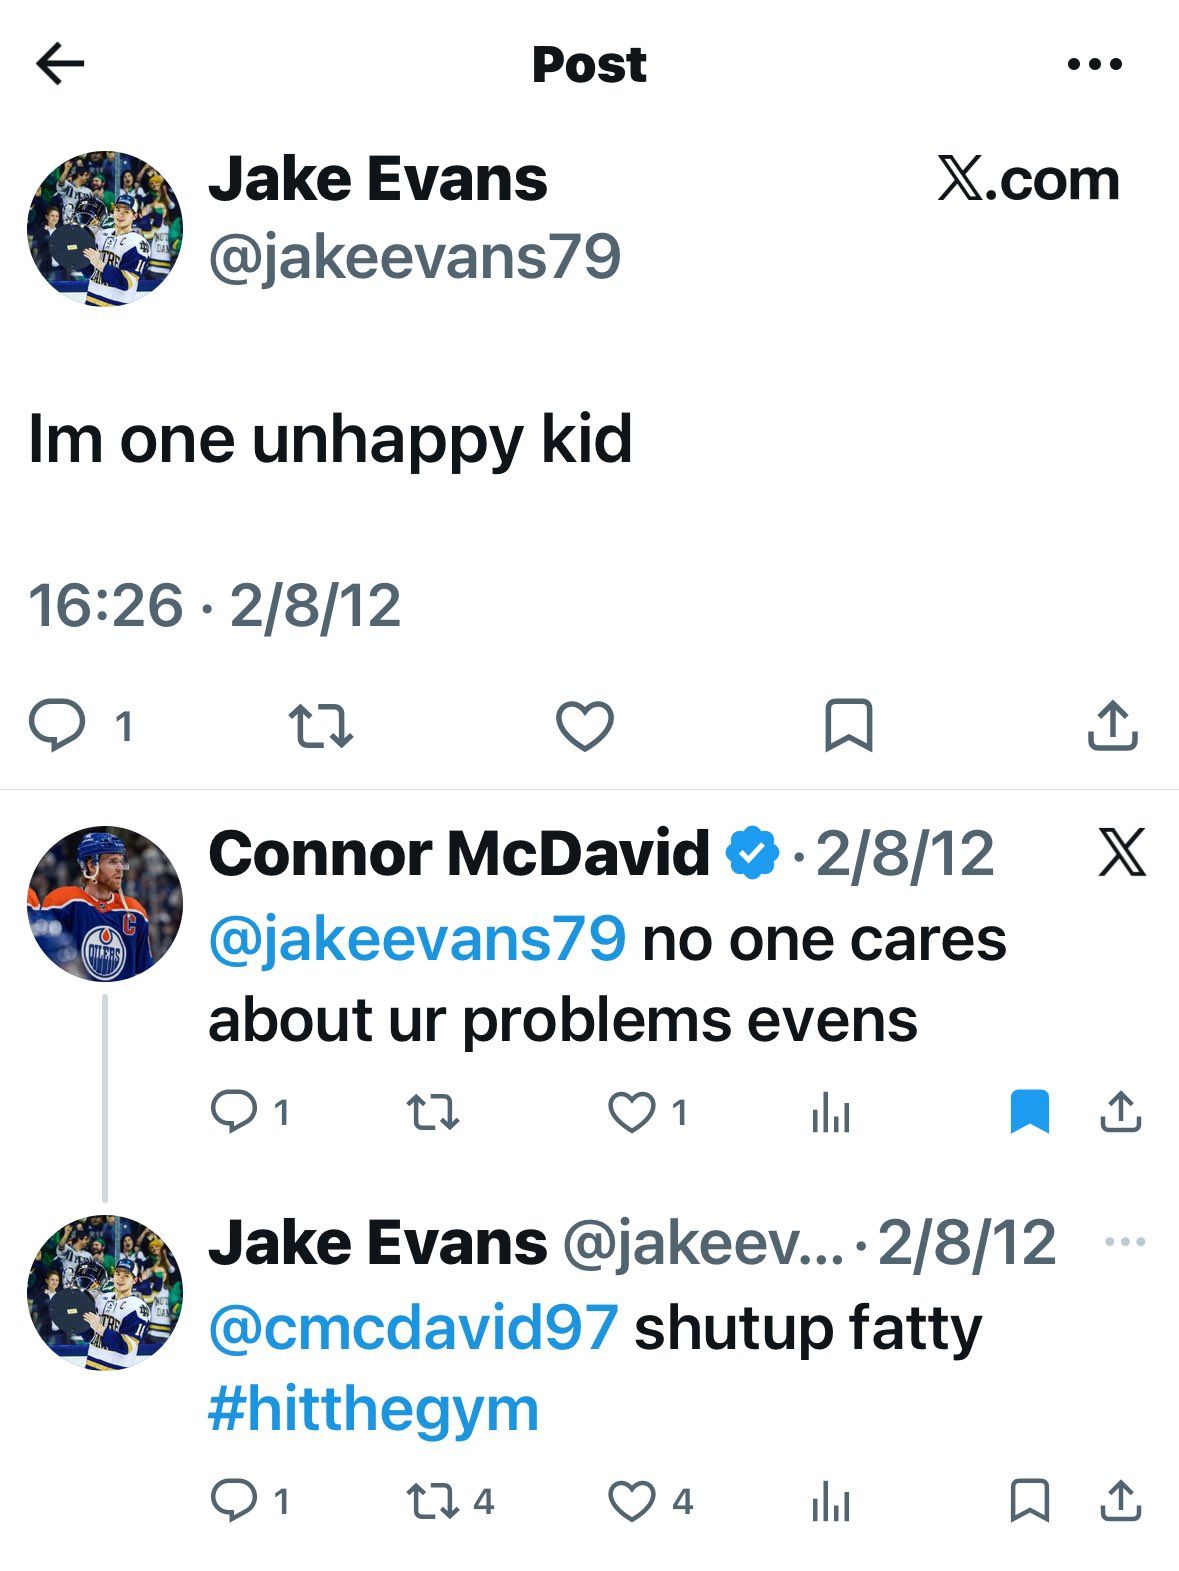Reply to the main "Im one unhappy kid" post

[x=57, y=725]
